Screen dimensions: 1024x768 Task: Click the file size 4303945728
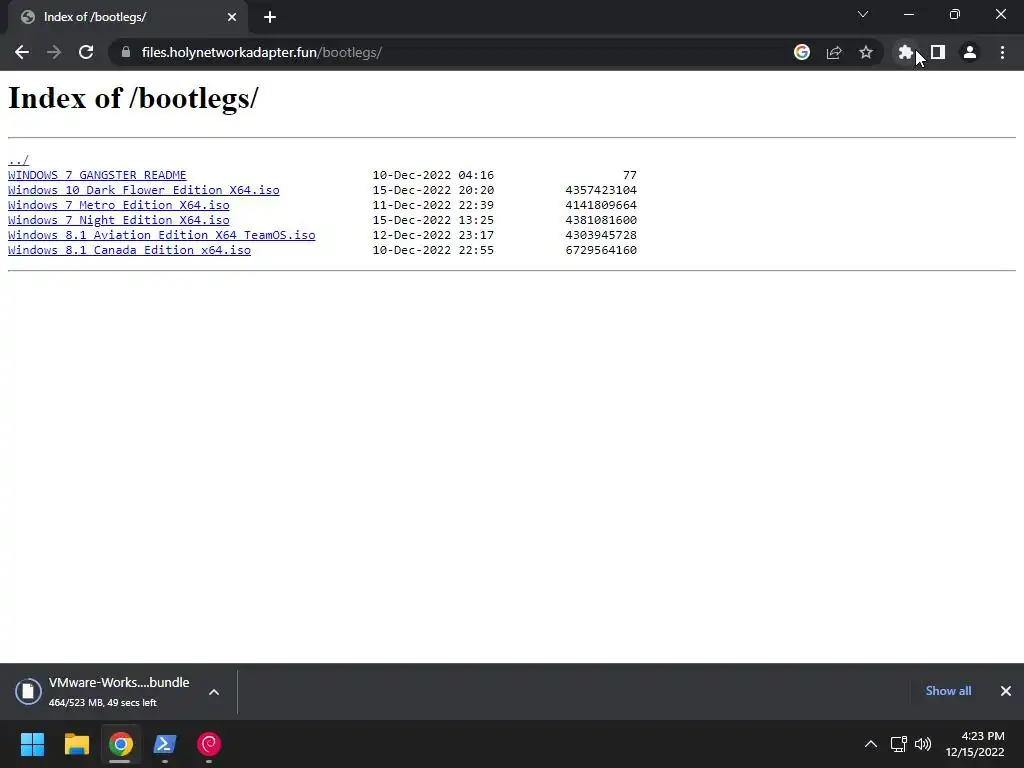click(x=601, y=235)
